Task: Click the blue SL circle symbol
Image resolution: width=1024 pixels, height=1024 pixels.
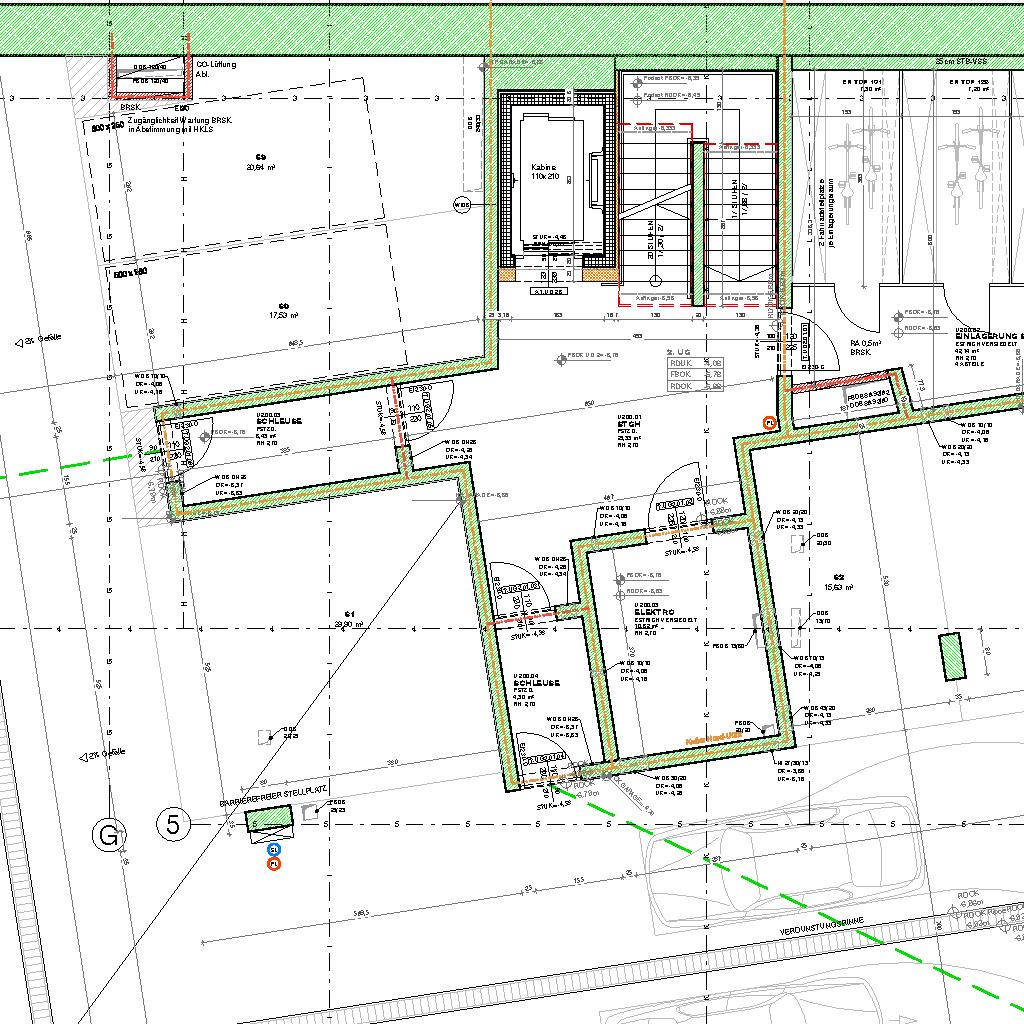Action: [274, 849]
